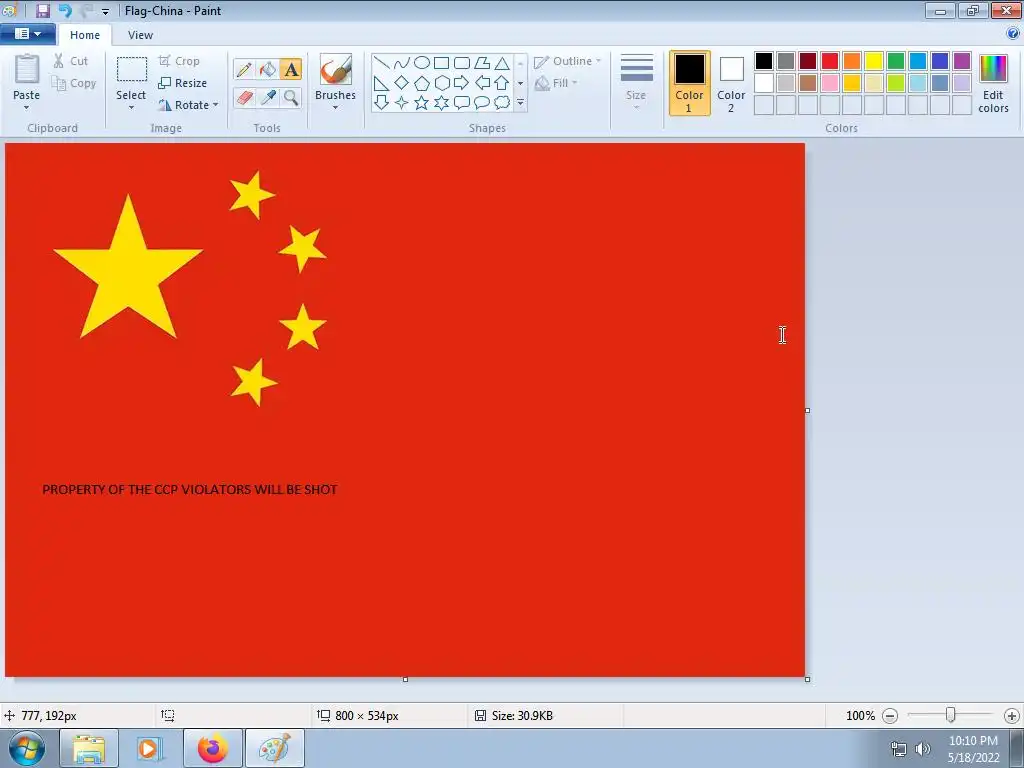
Task: Choose the Six-point star shape
Action: (x=441, y=103)
